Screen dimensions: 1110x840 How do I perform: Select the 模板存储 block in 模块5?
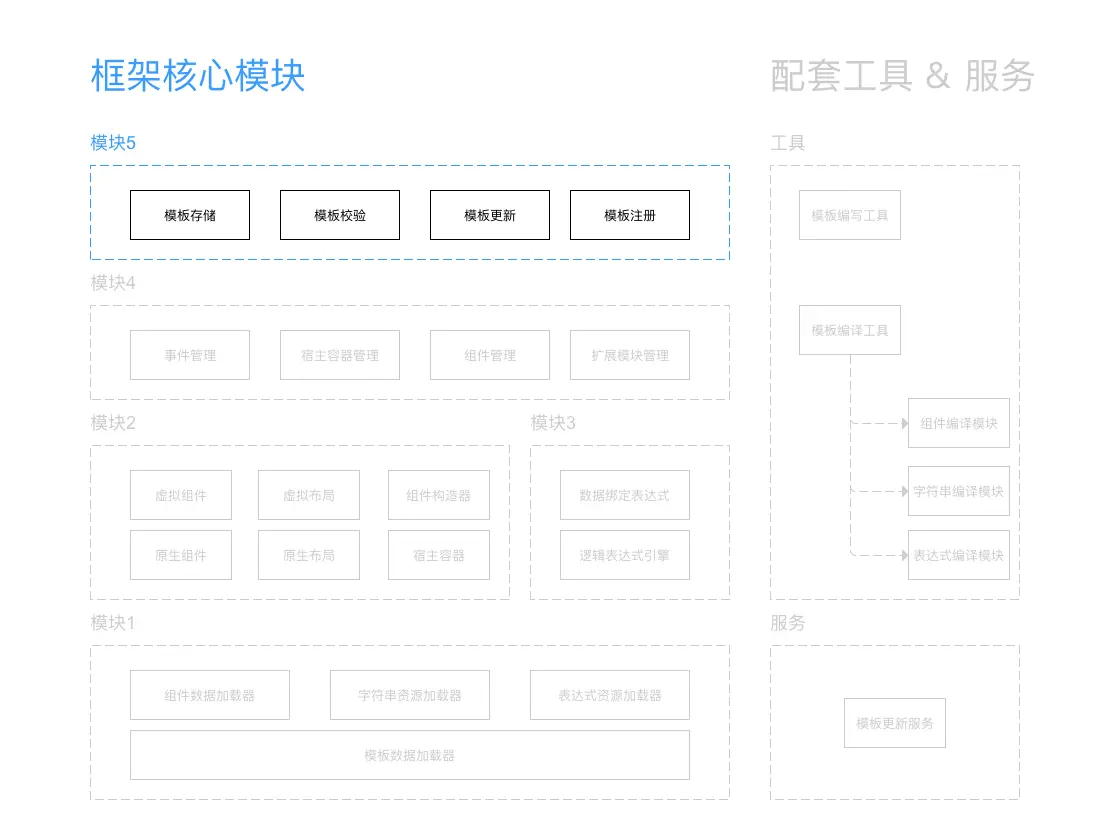point(190,214)
